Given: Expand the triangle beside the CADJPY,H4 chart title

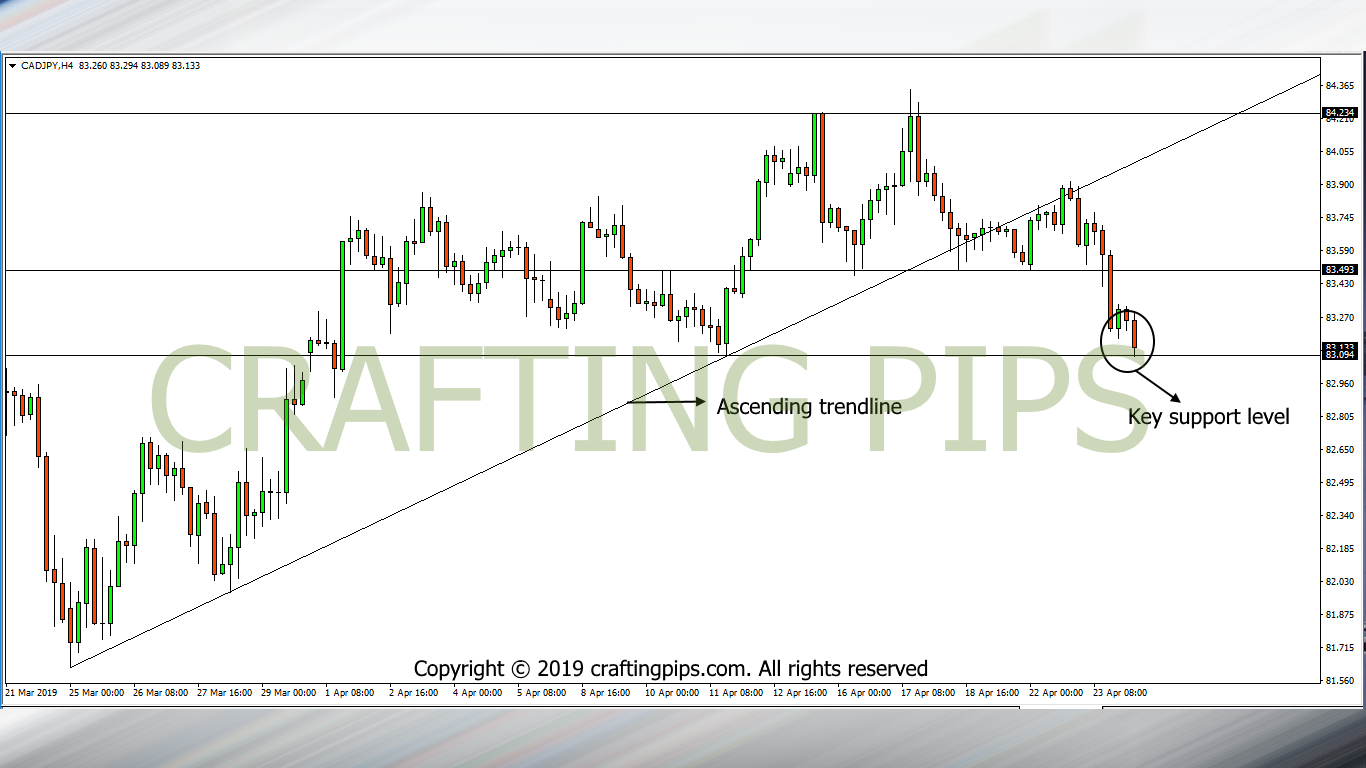Looking at the screenshot, I should pyautogui.click(x=12, y=66).
